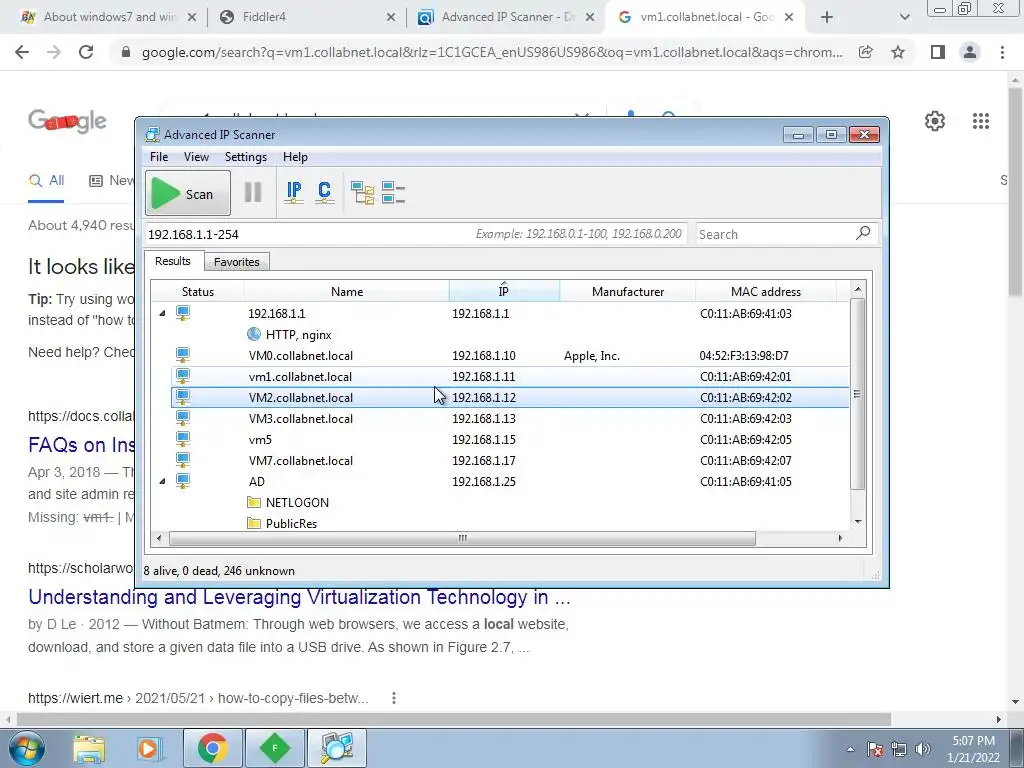Collapse the AD device row
This screenshot has width=1024, height=768.
coord(163,481)
